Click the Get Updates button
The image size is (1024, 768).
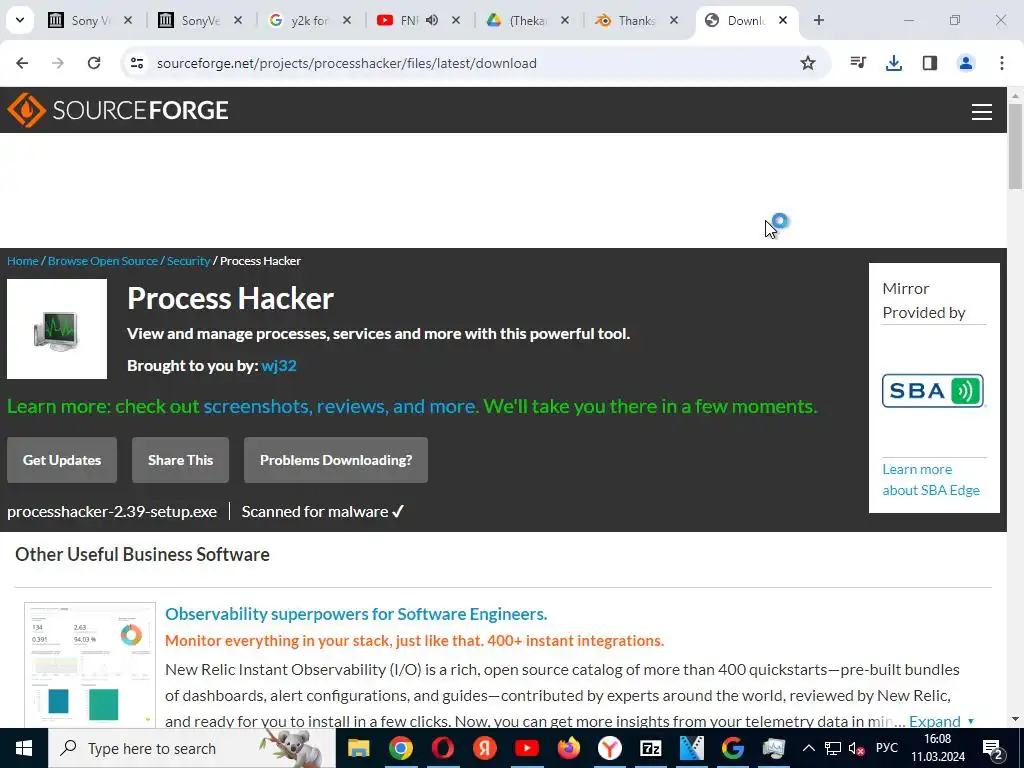point(62,460)
